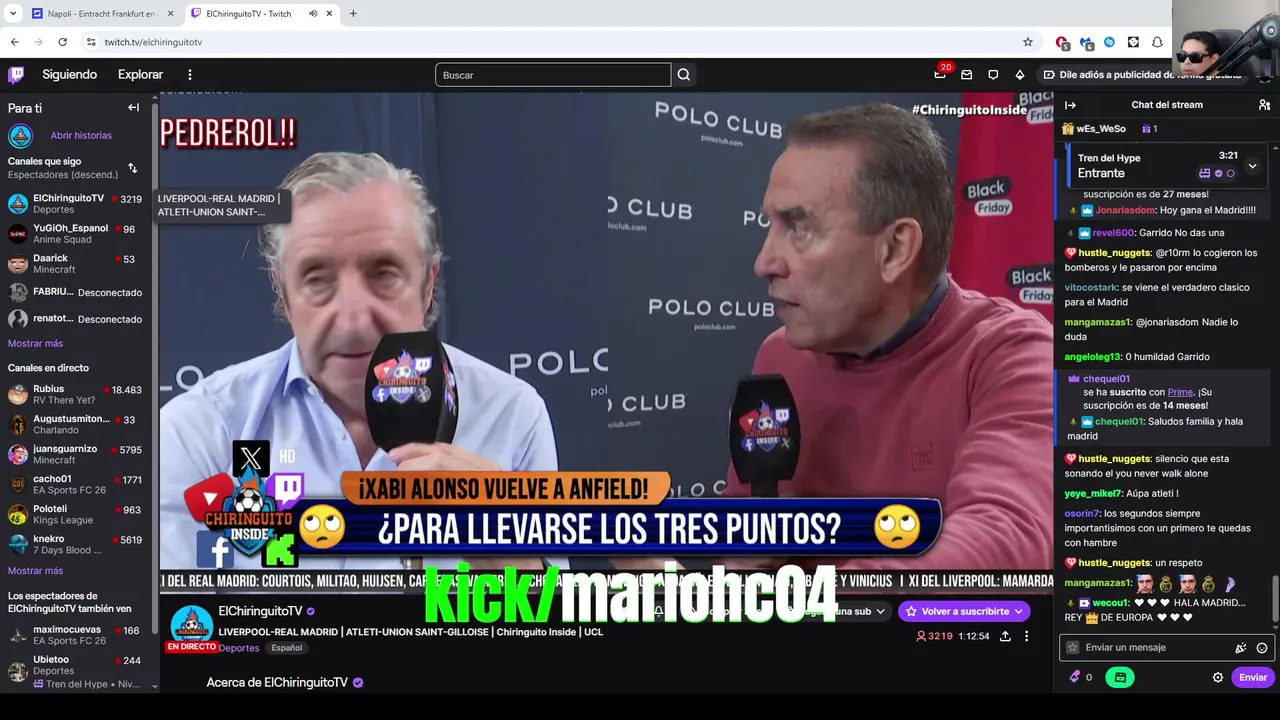
Task: Mute the ElChiringuitoTV tab audio icon
Action: (313, 14)
